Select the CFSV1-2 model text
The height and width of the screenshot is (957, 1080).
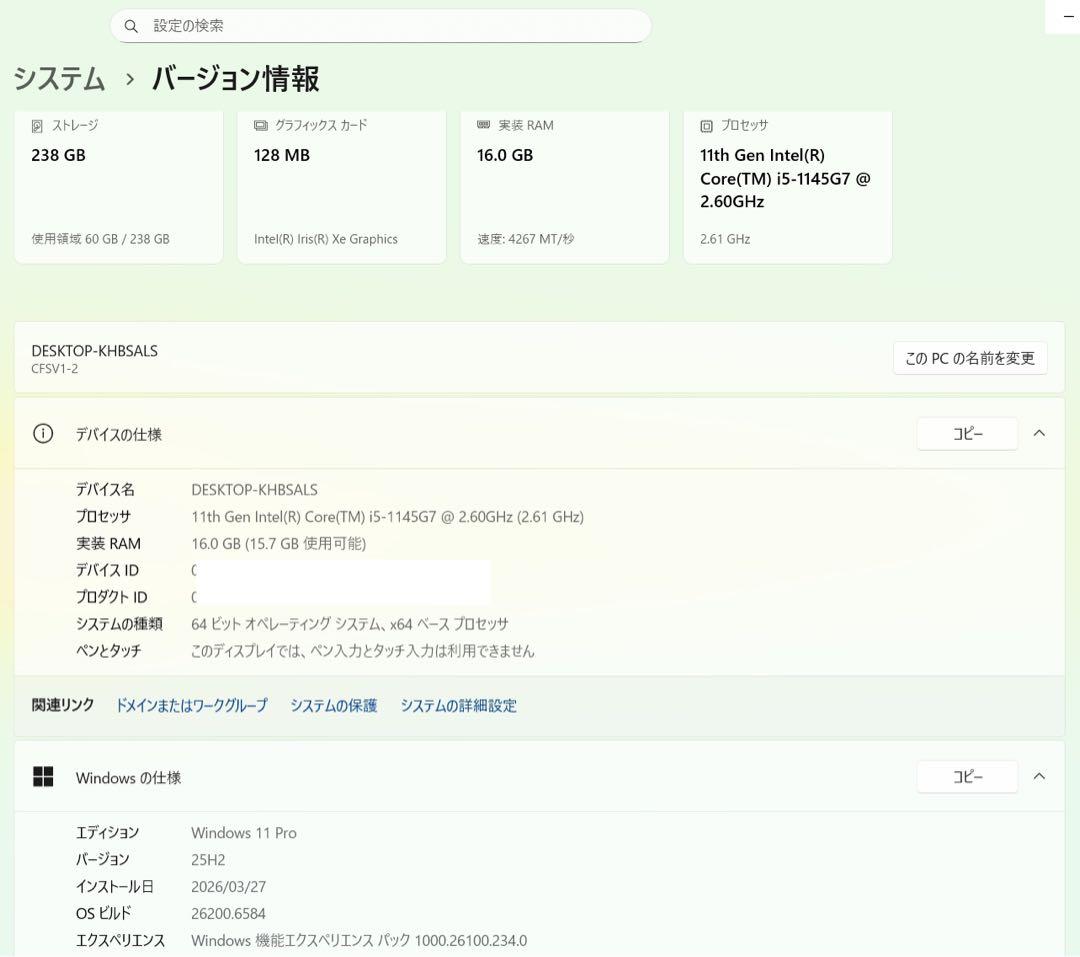coord(54,369)
